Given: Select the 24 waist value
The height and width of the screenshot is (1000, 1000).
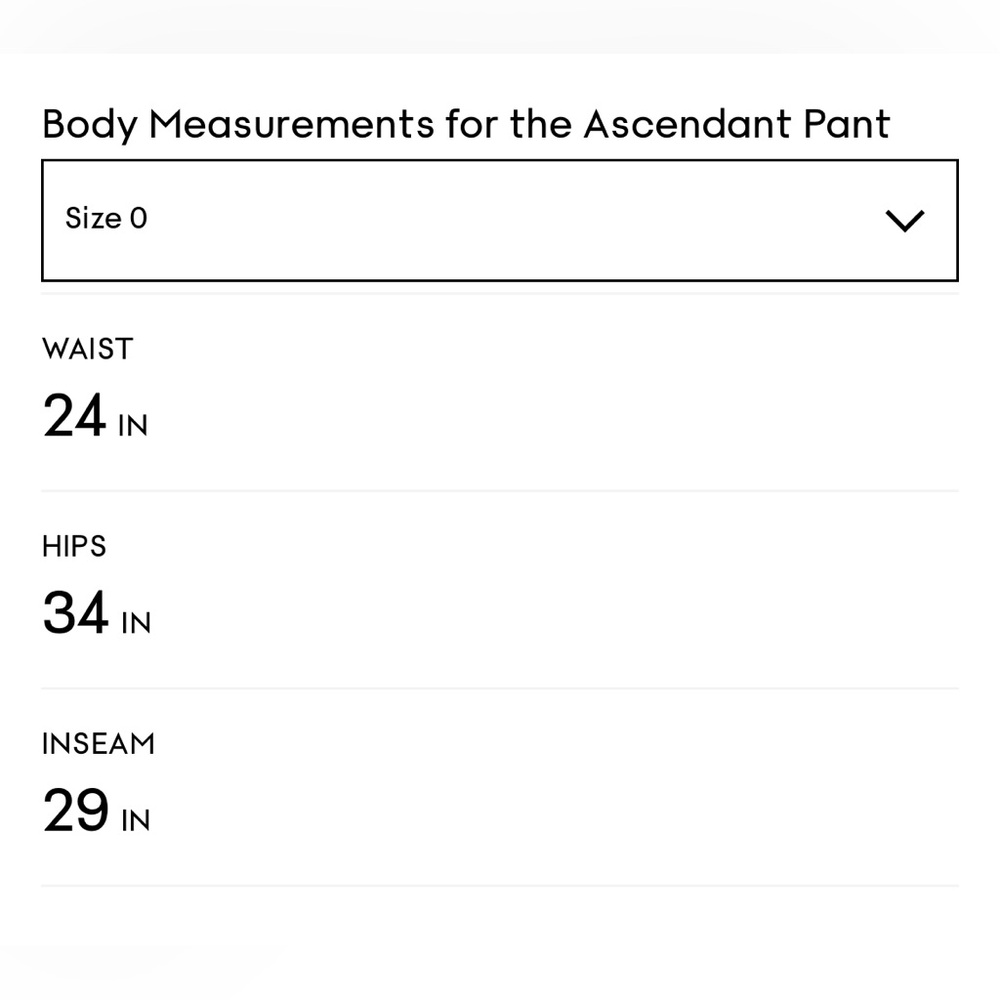Looking at the screenshot, I should click(x=74, y=415).
